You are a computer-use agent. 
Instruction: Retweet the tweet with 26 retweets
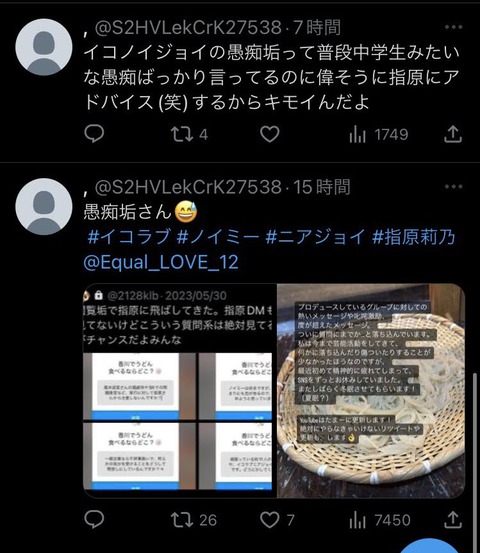pos(193,520)
